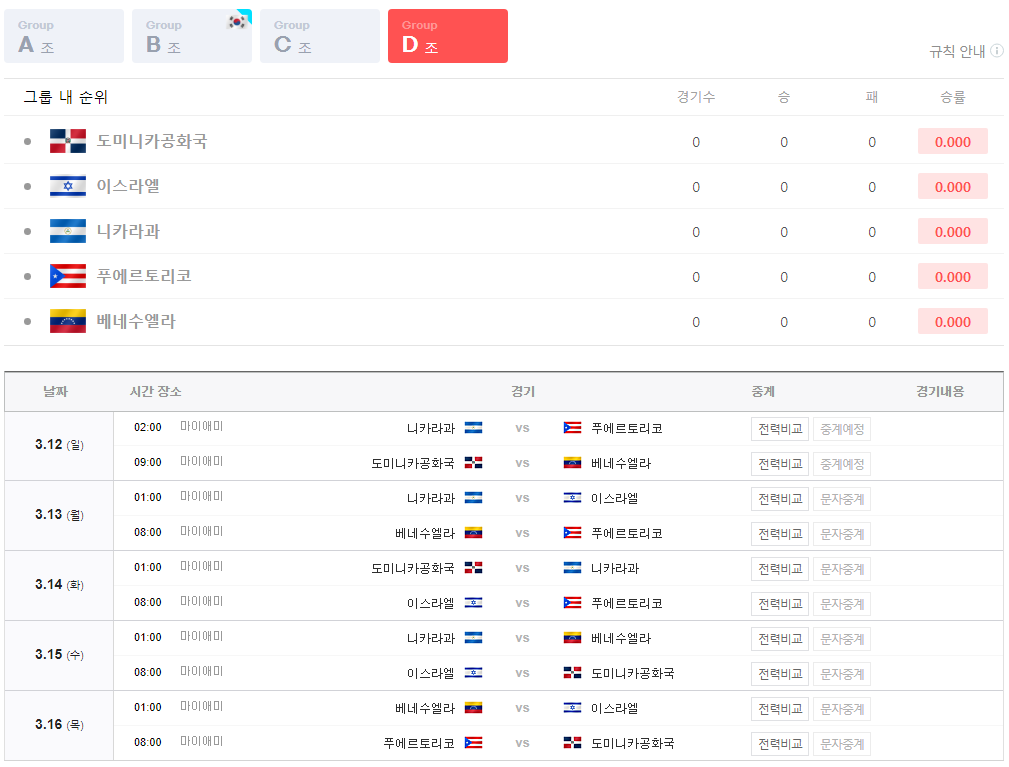Click the Nicaragua flag in standings
Screen dimensions: 1009x767
point(68,231)
